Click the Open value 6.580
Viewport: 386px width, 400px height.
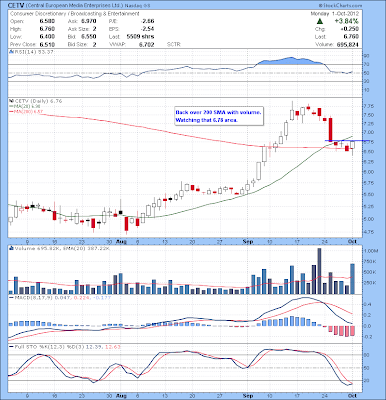pyautogui.click(x=47, y=21)
